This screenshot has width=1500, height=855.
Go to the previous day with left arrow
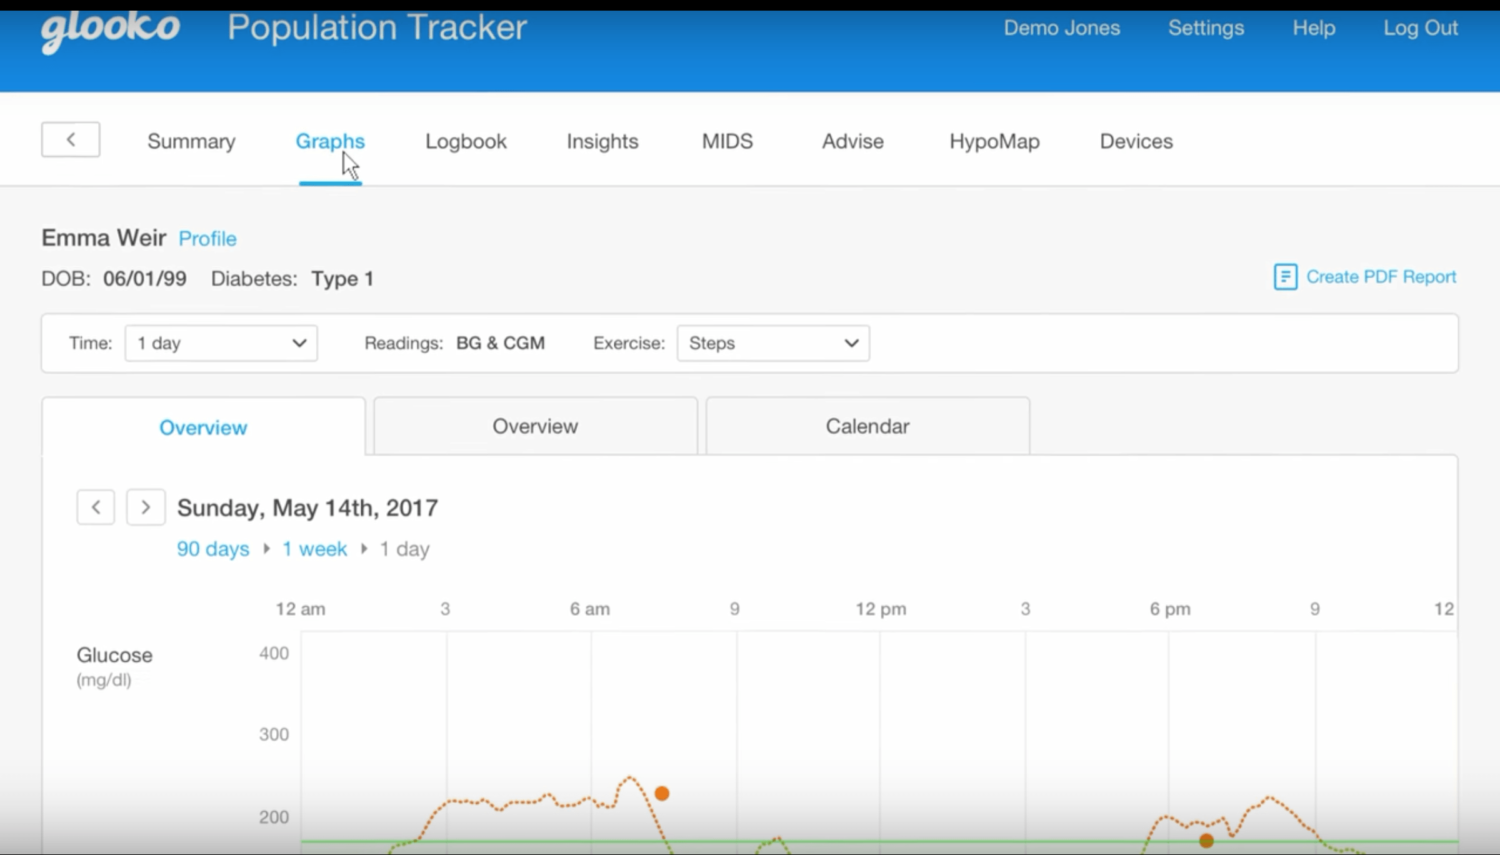click(96, 507)
